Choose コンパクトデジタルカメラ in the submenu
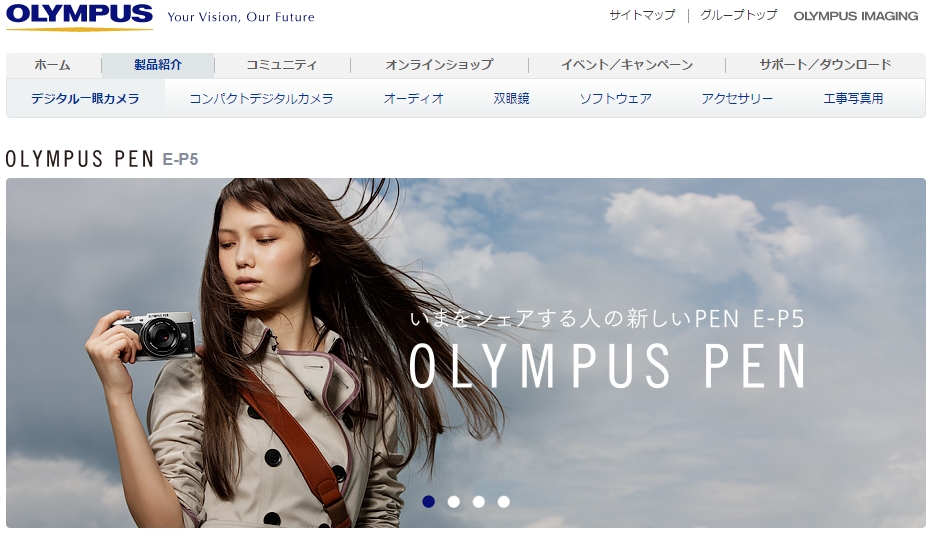The width and height of the screenshot is (937, 538). 261,99
